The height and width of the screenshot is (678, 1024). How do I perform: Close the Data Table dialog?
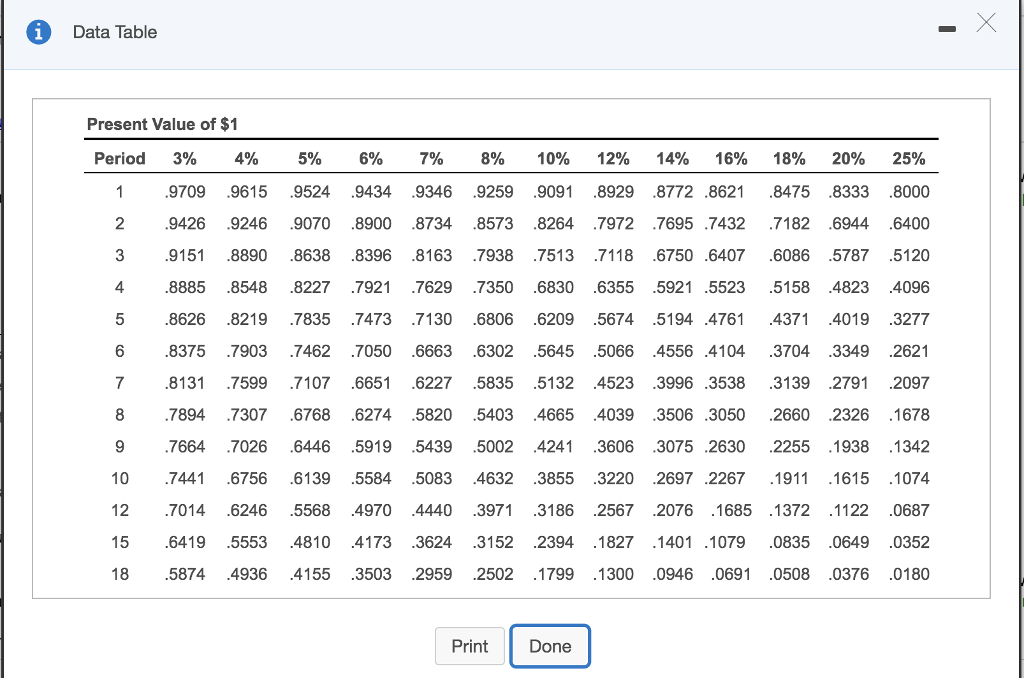(985, 22)
